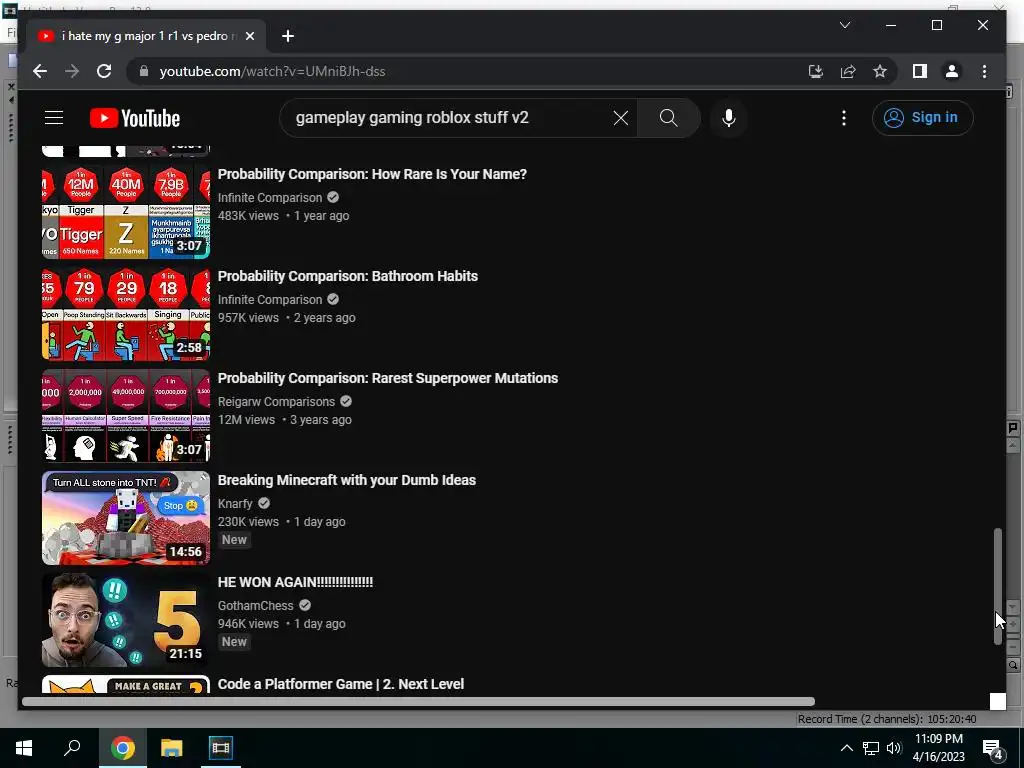The width and height of the screenshot is (1024, 768).
Task: Switch to video recorder app in taskbar
Action: click(220, 748)
